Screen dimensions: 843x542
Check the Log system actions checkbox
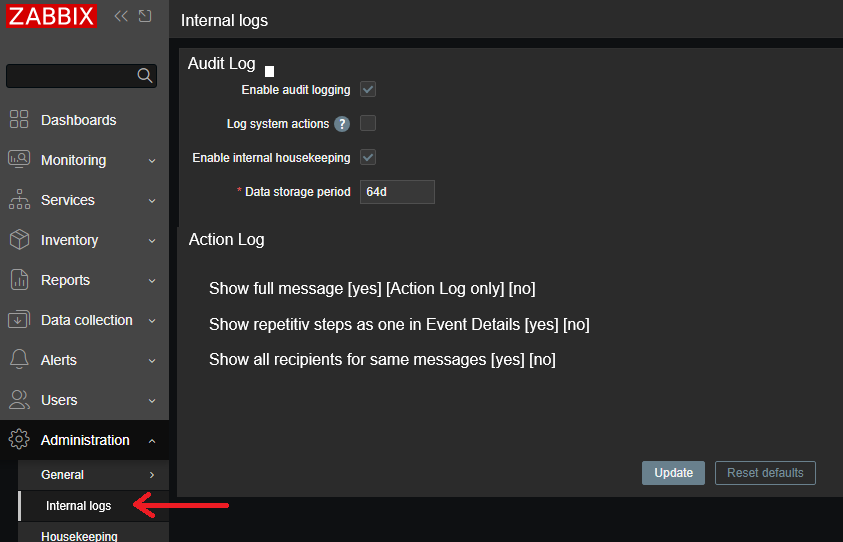coord(368,124)
